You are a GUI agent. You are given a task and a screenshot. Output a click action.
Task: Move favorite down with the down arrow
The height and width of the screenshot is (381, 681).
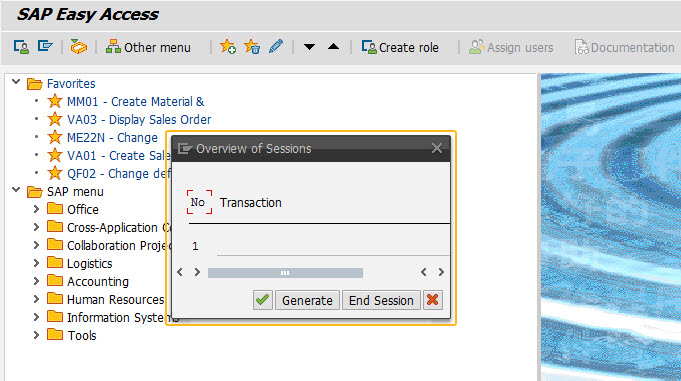[x=309, y=46]
